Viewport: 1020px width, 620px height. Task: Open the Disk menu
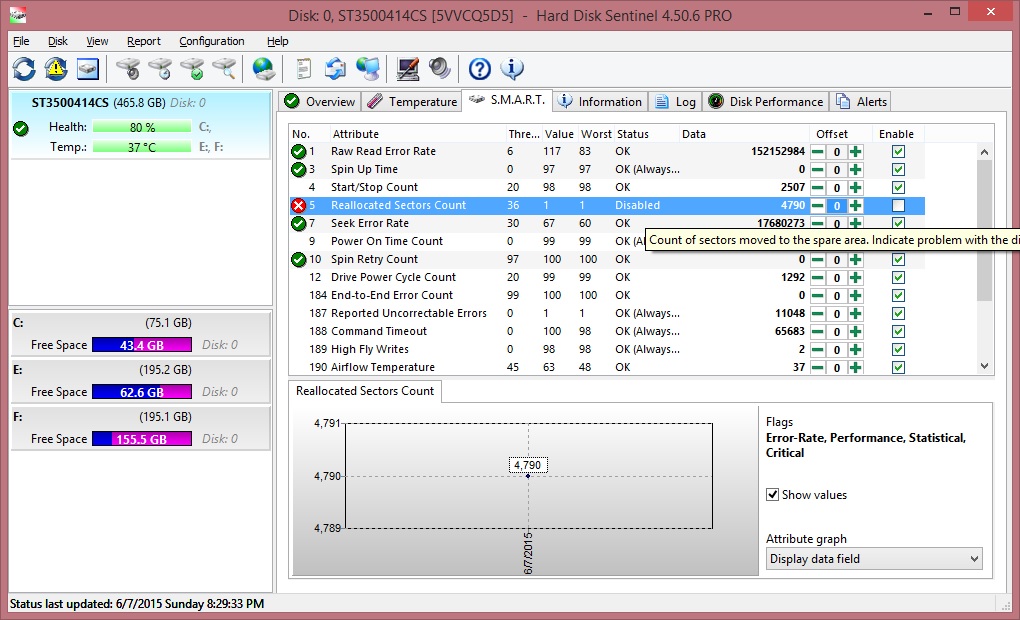(x=57, y=41)
